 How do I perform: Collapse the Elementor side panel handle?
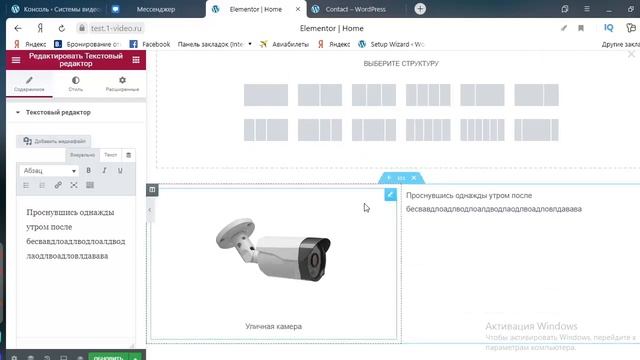[150, 210]
